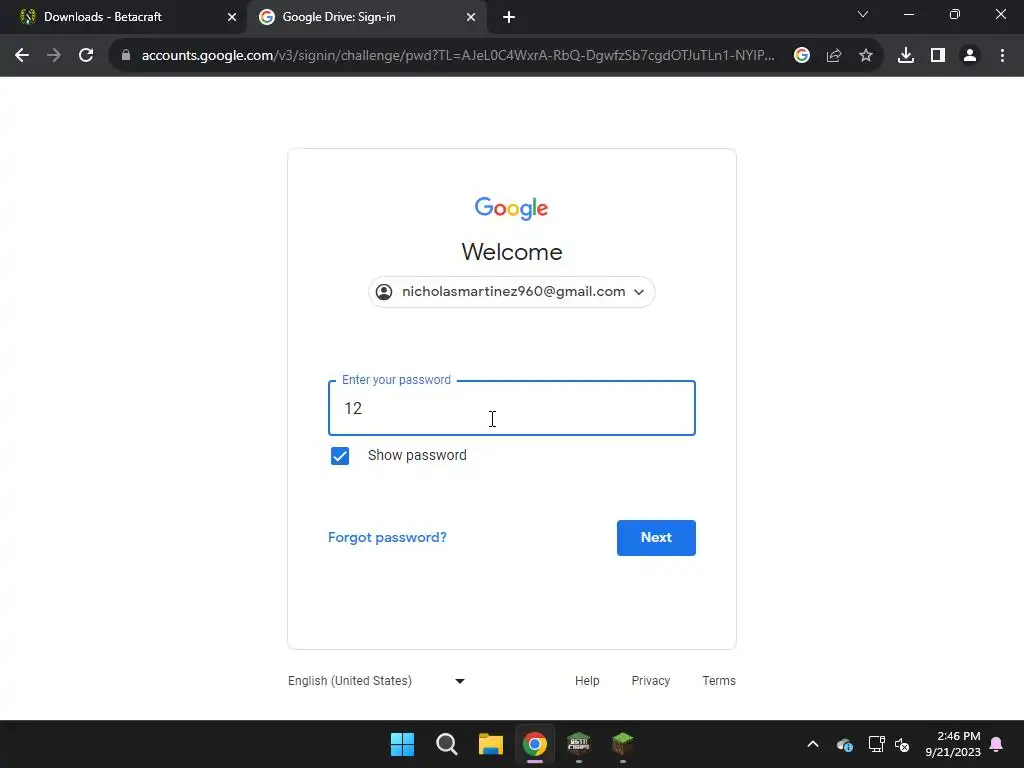Close the Downloads - Betacraft tab
The width and height of the screenshot is (1024, 768).
[x=232, y=17]
